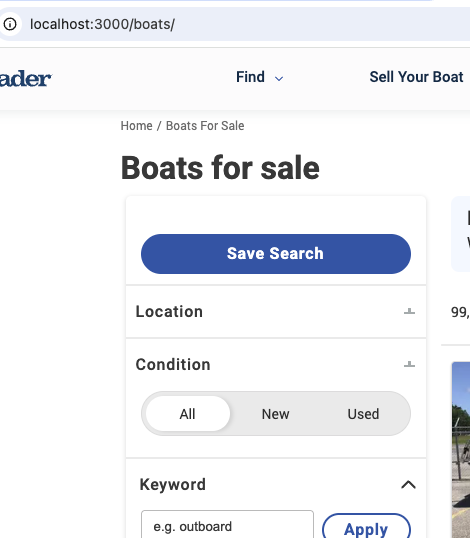Go to Home breadcrumb link
This screenshot has width=470, height=538.
coord(137,126)
